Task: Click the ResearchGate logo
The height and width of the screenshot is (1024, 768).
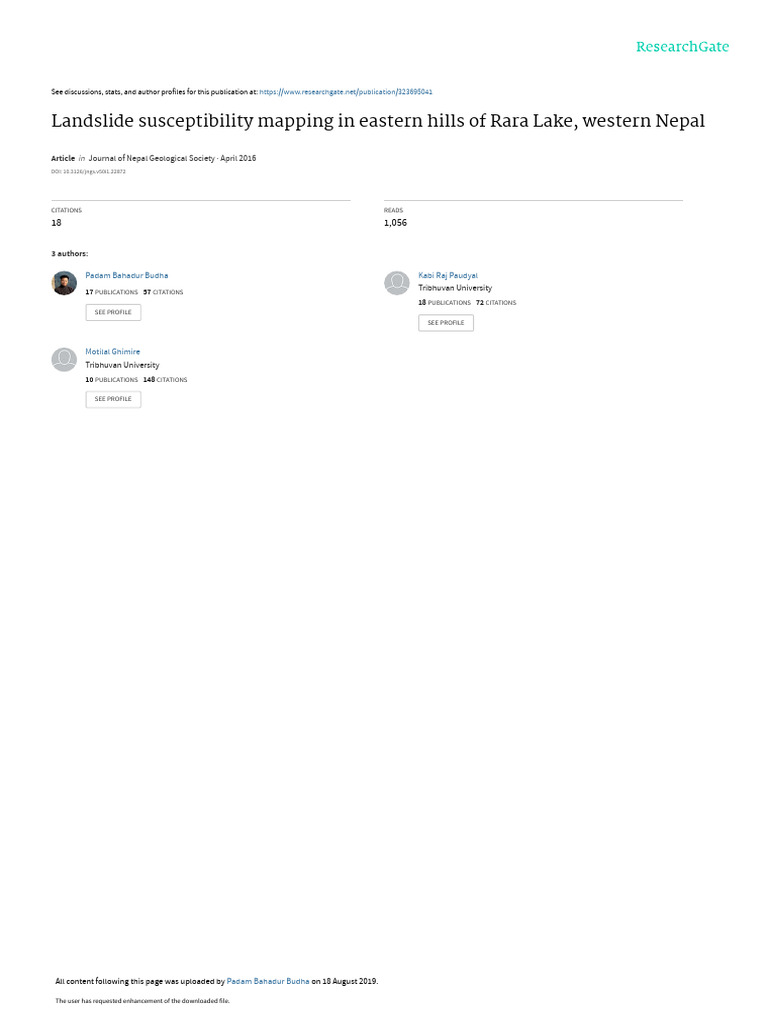Action: click(682, 47)
